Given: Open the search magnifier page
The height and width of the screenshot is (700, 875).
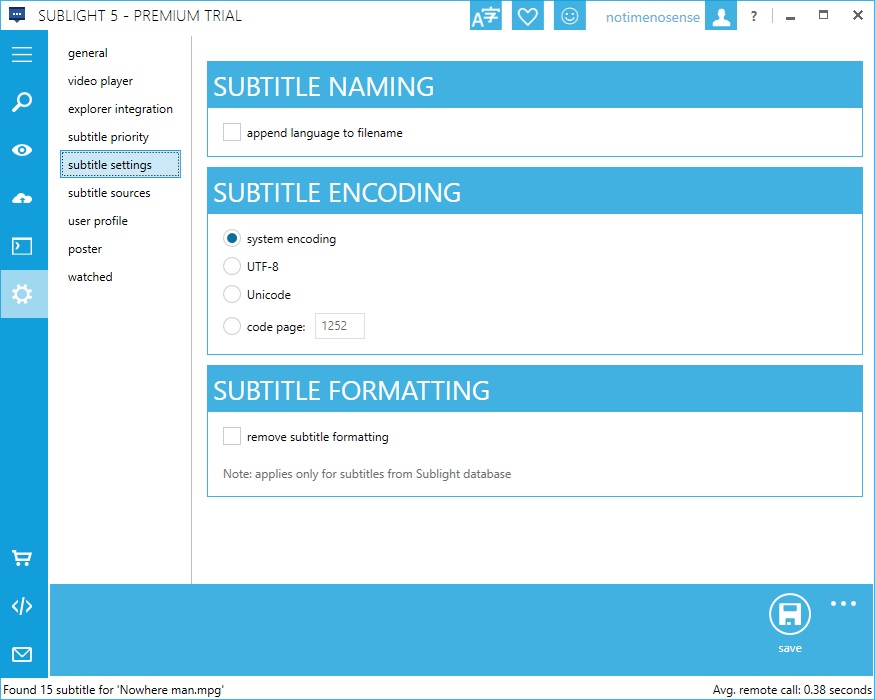Looking at the screenshot, I should point(22,102).
